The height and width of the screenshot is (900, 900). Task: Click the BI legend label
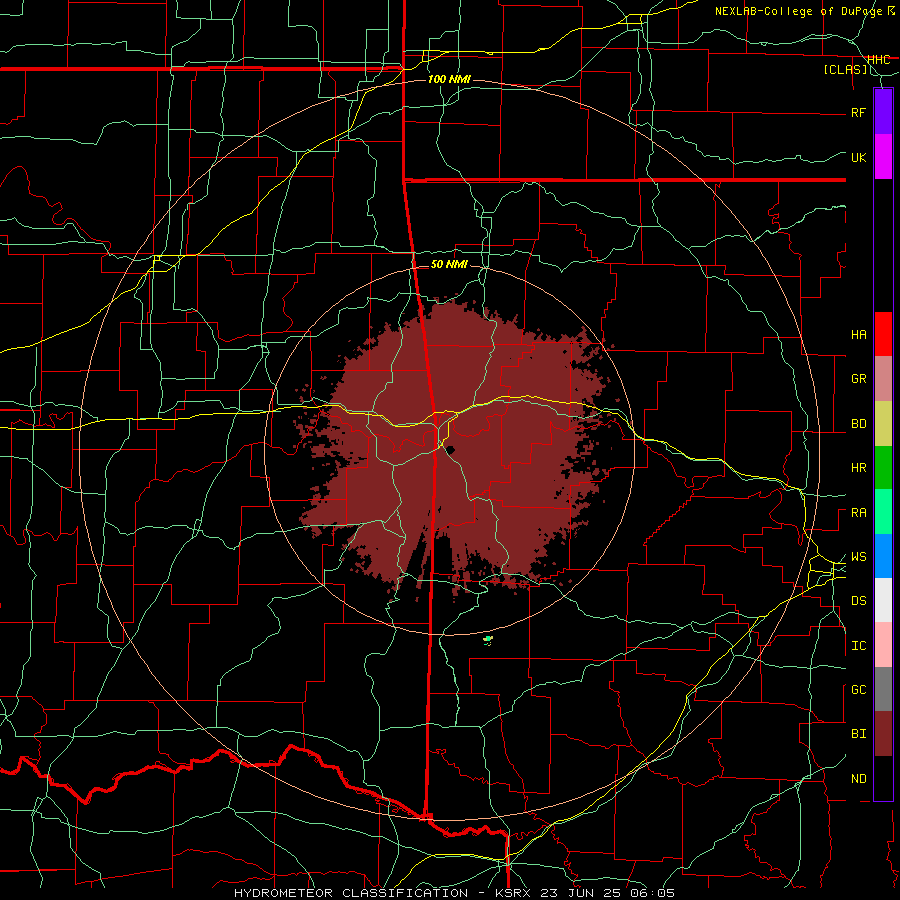859,734
